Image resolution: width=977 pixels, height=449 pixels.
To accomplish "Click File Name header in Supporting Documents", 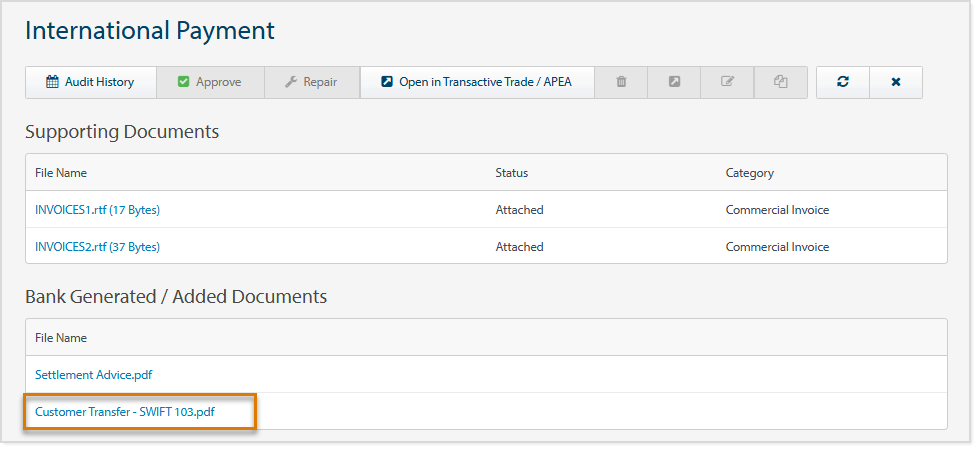I will [x=61, y=173].
